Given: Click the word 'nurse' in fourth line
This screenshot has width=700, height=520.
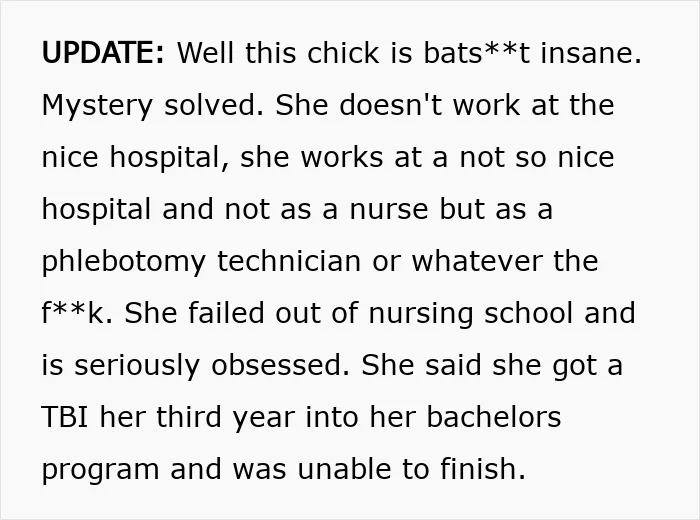Looking at the screenshot, I should [389, 208].
